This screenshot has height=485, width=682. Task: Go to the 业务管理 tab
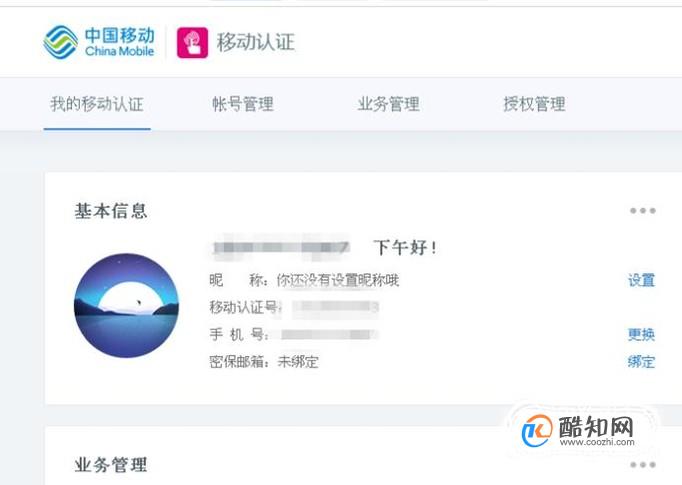(388, 104)
